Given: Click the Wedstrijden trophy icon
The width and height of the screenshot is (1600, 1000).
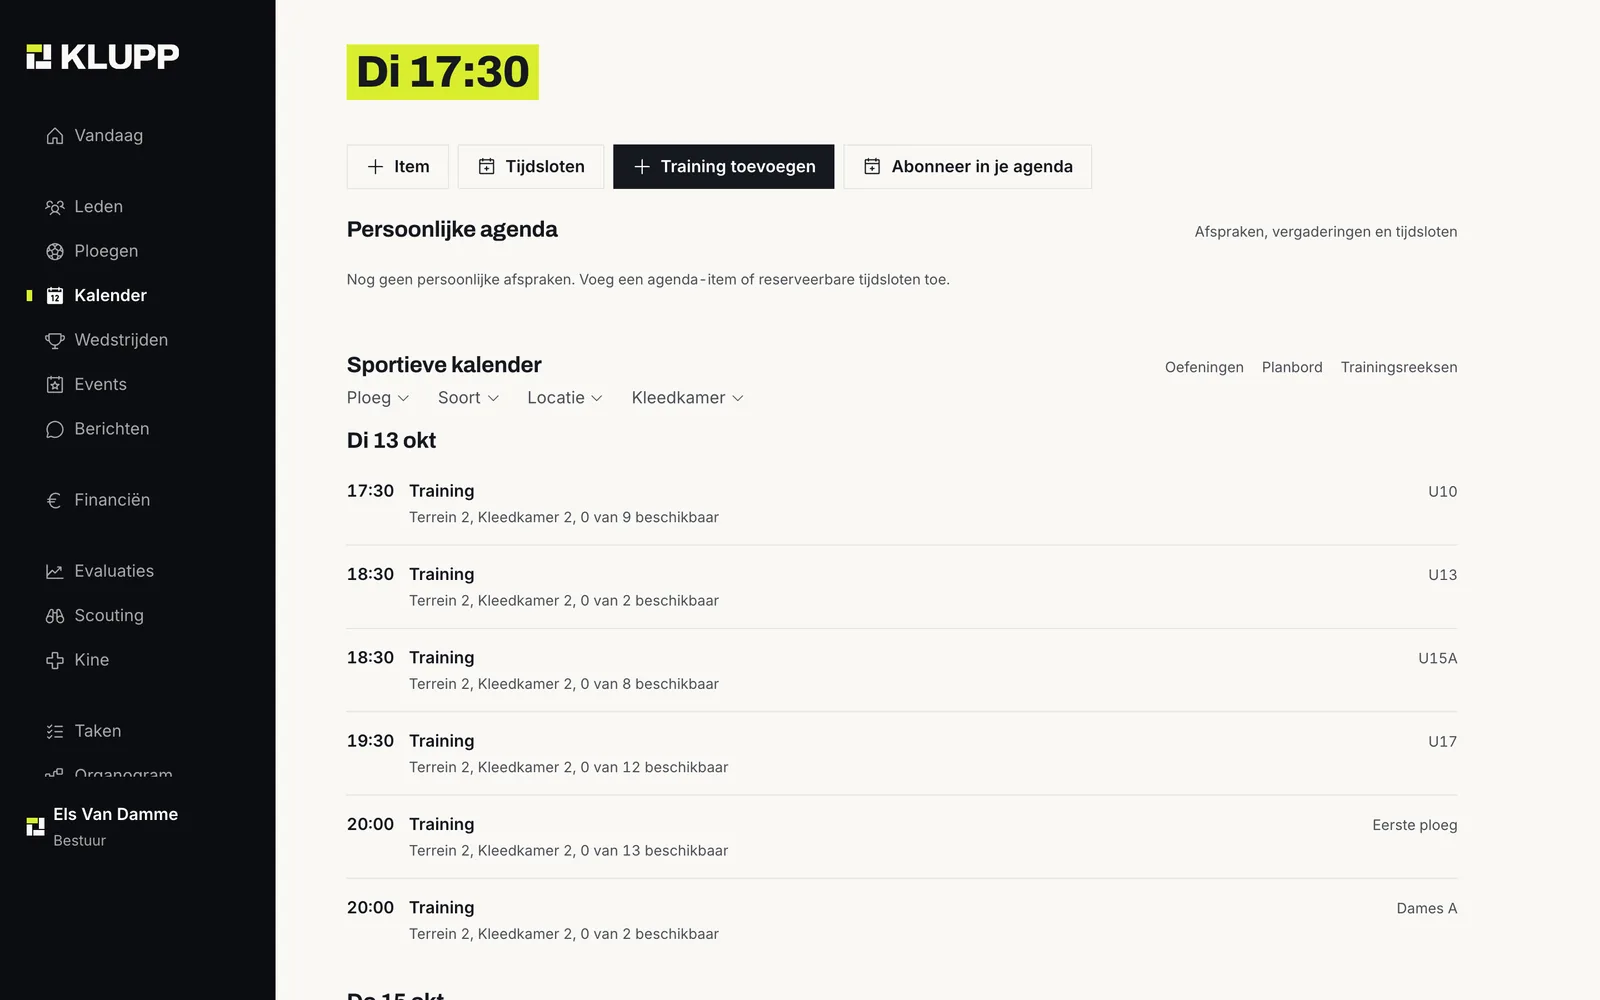Looking at the screenshot, I should (x=55, y=340).
